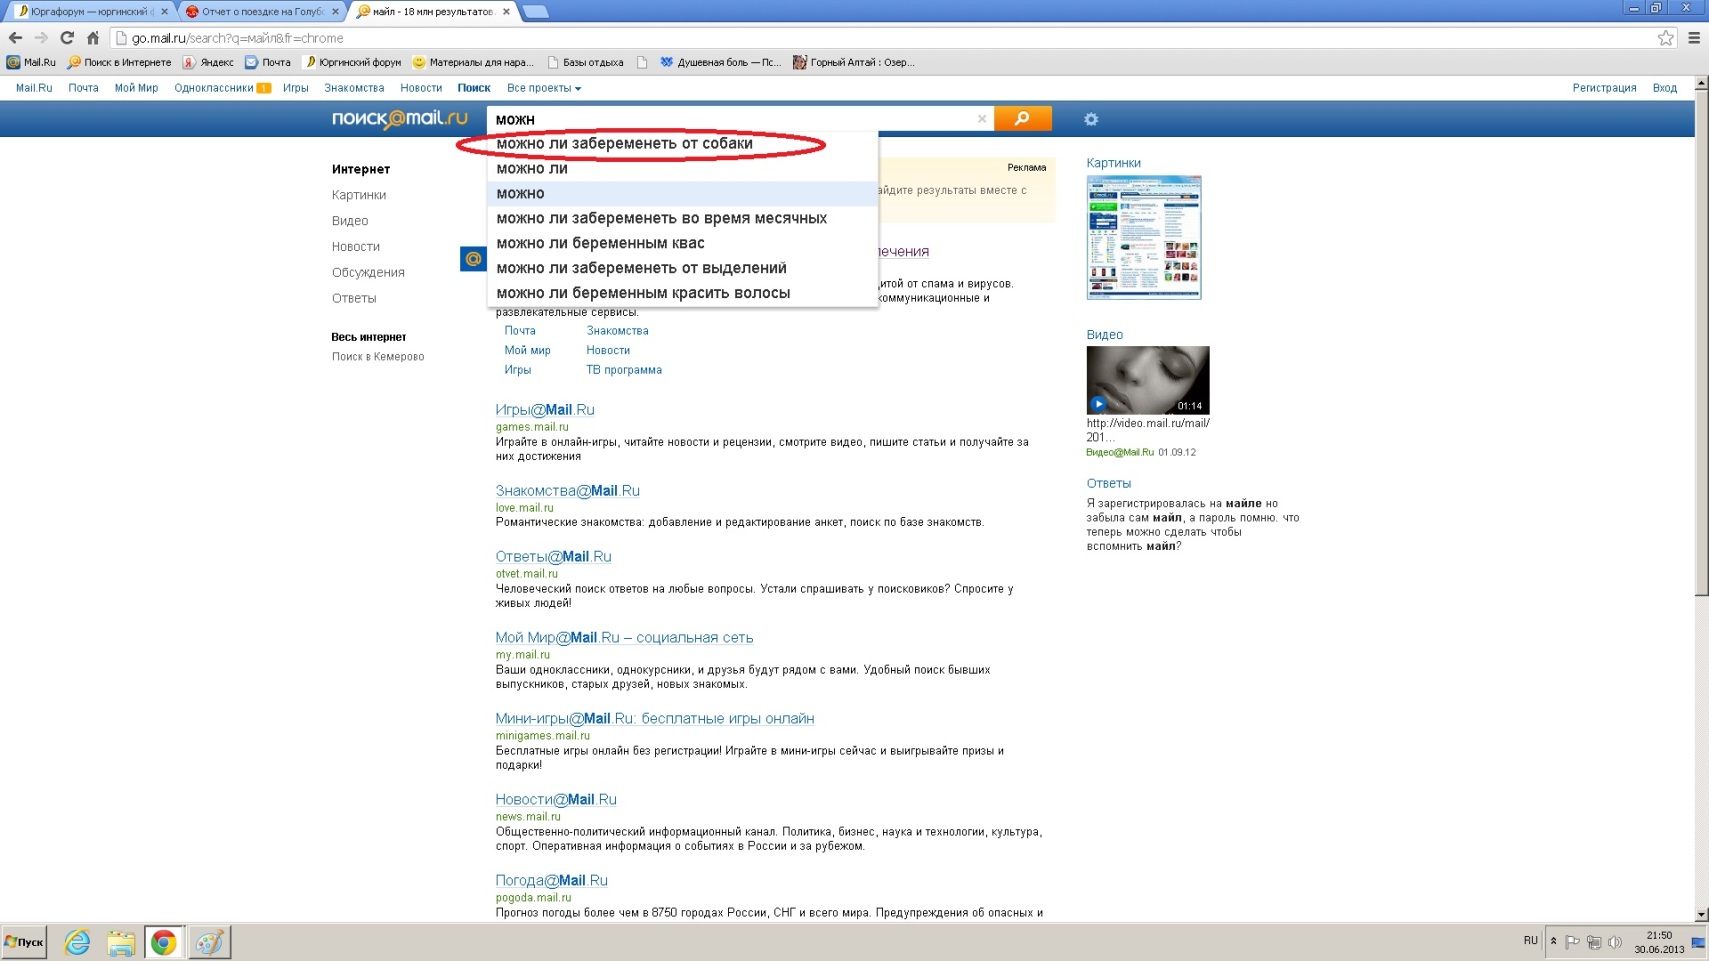Go to browser home page icon
Image resolution: width=1709 pixels, height=961 pixels.
93,38
